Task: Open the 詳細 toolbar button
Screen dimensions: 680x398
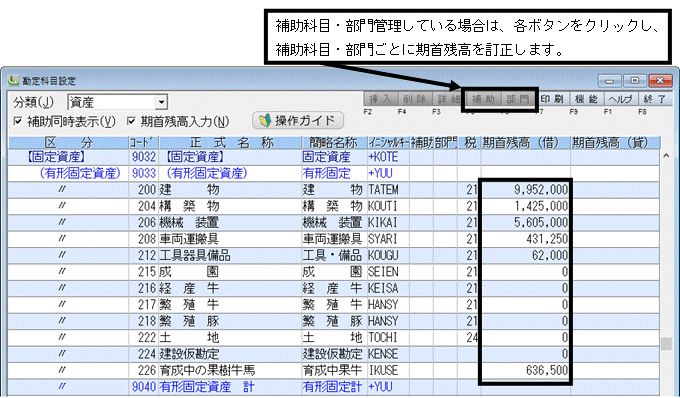Action: pos(448,99)
